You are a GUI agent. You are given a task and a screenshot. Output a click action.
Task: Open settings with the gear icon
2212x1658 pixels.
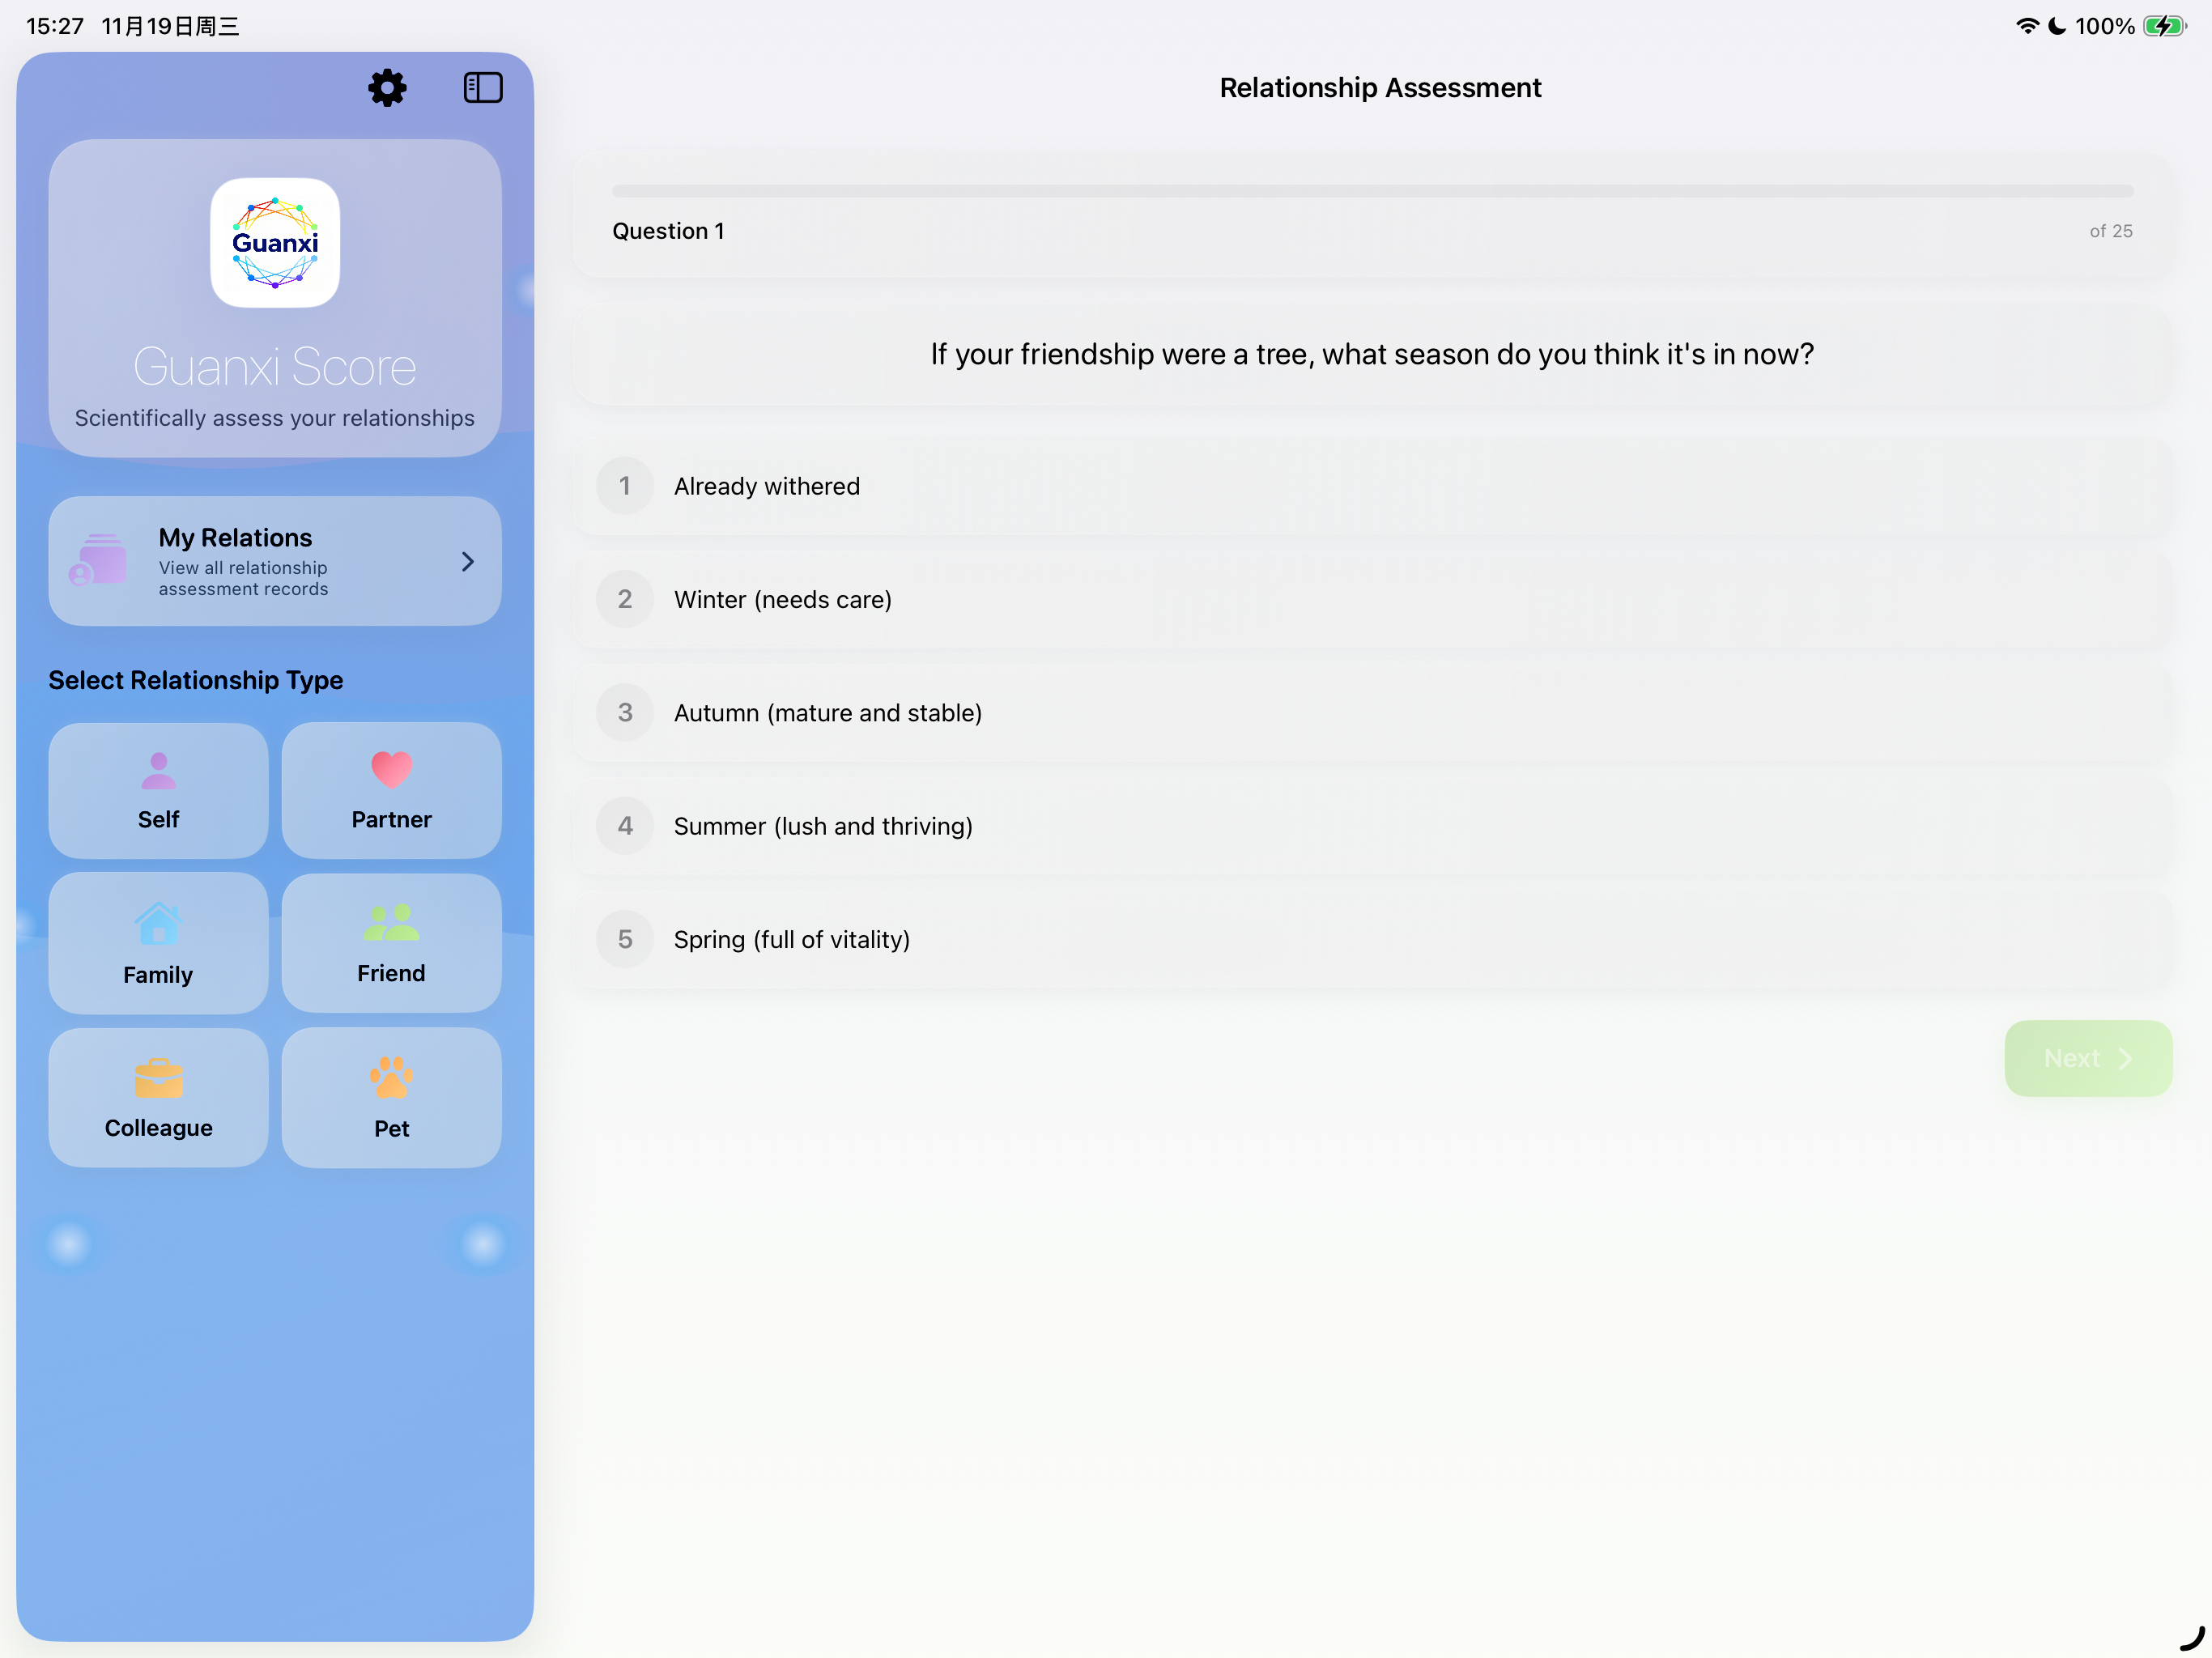click(x=387, y=88)
